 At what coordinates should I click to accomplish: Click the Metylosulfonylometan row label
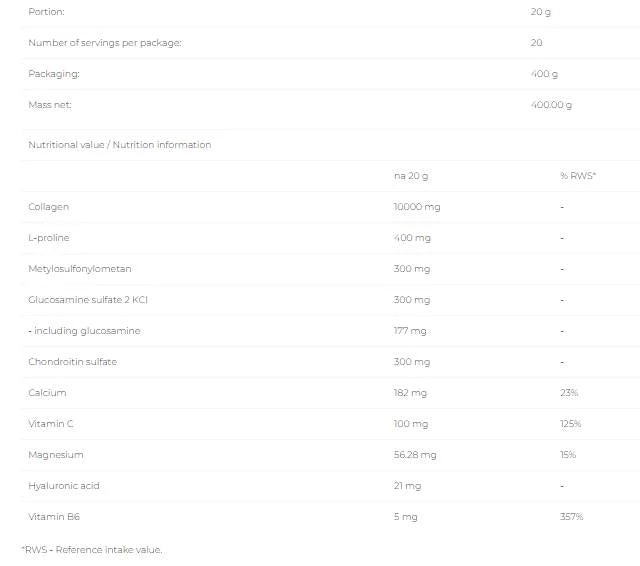80,269
